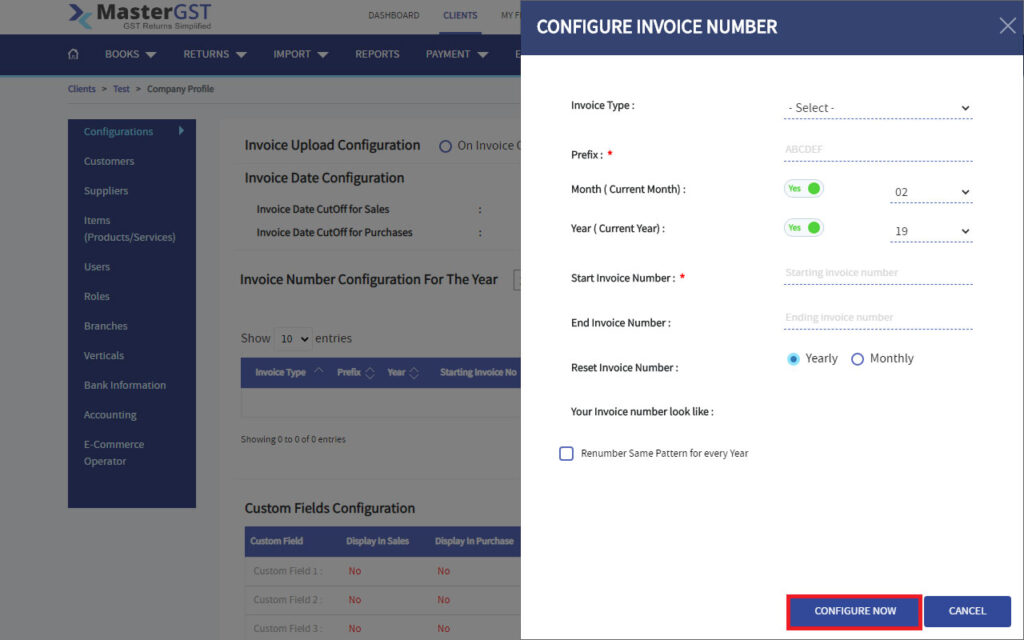1024x640 pixels.
Task: Toggle the Year Current Year switch off
Action: tap(803, 227)
